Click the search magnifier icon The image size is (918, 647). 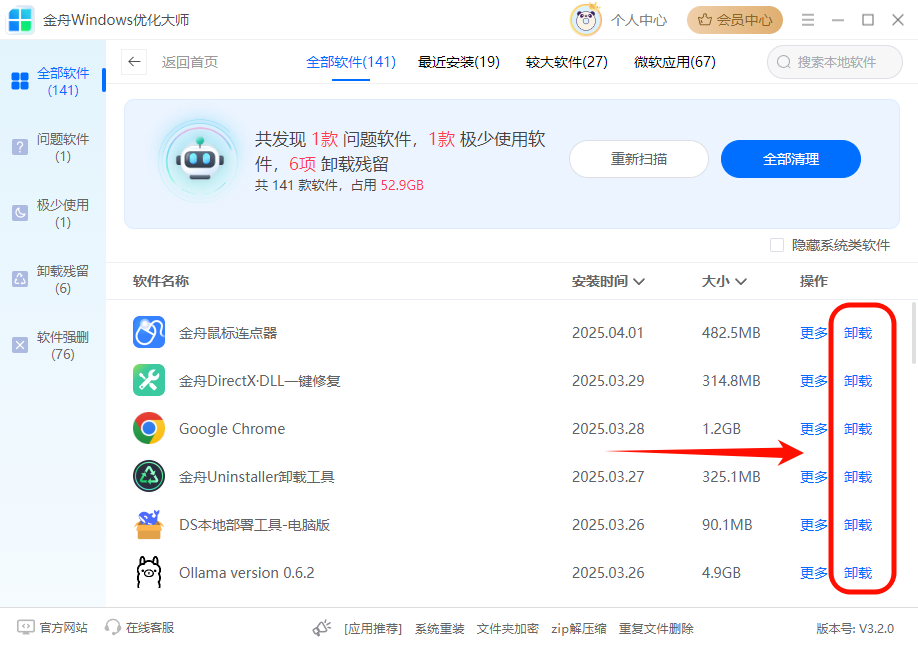coord(783,62)
